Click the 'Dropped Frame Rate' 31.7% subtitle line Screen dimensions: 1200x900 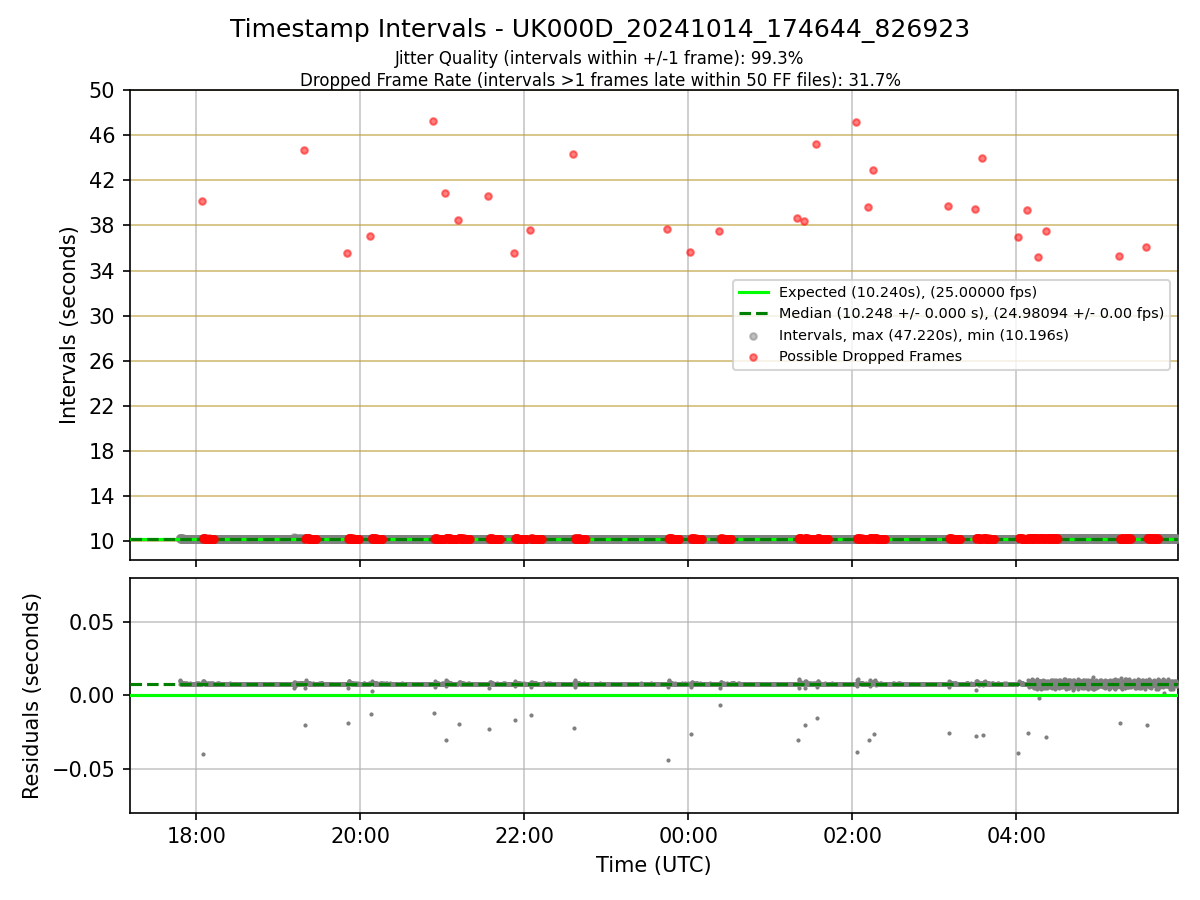(600, 80)
